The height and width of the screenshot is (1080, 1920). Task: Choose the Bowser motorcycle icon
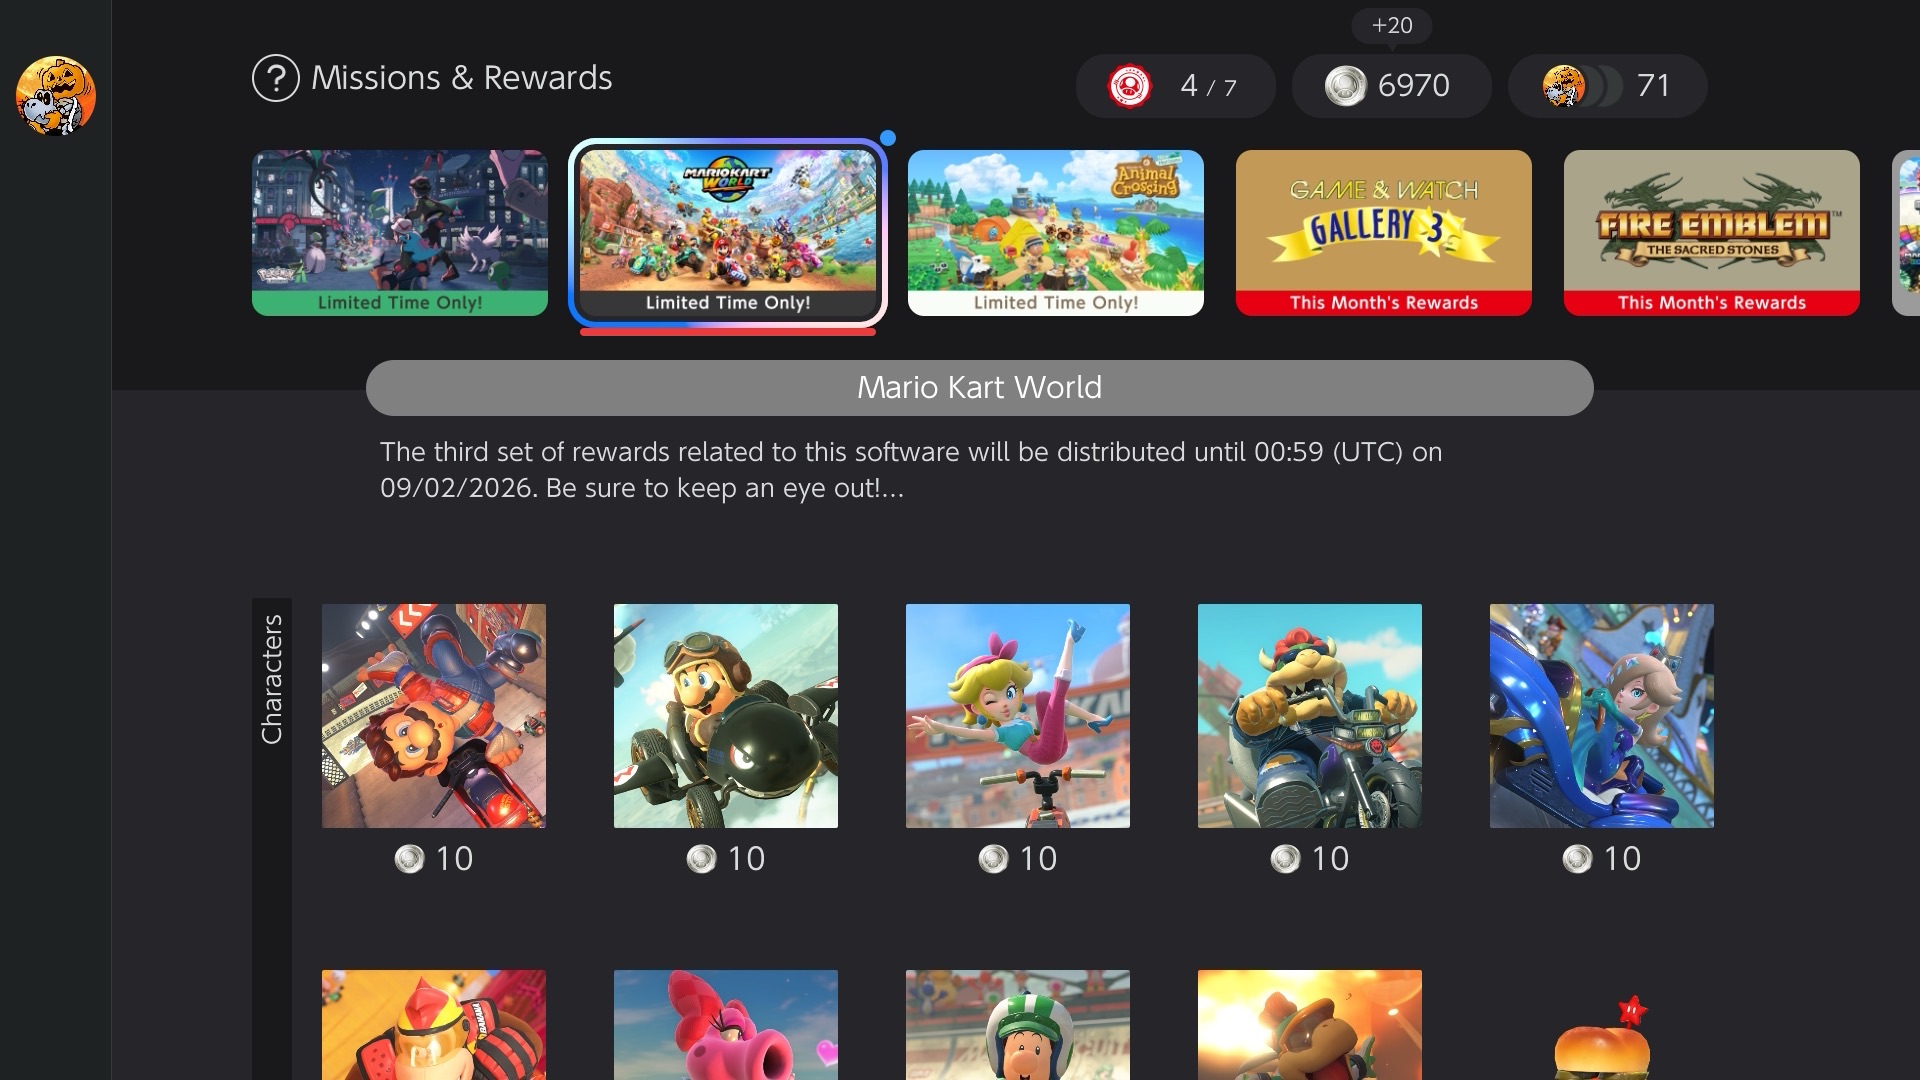pyautogui.click(x=1310, y=716)
